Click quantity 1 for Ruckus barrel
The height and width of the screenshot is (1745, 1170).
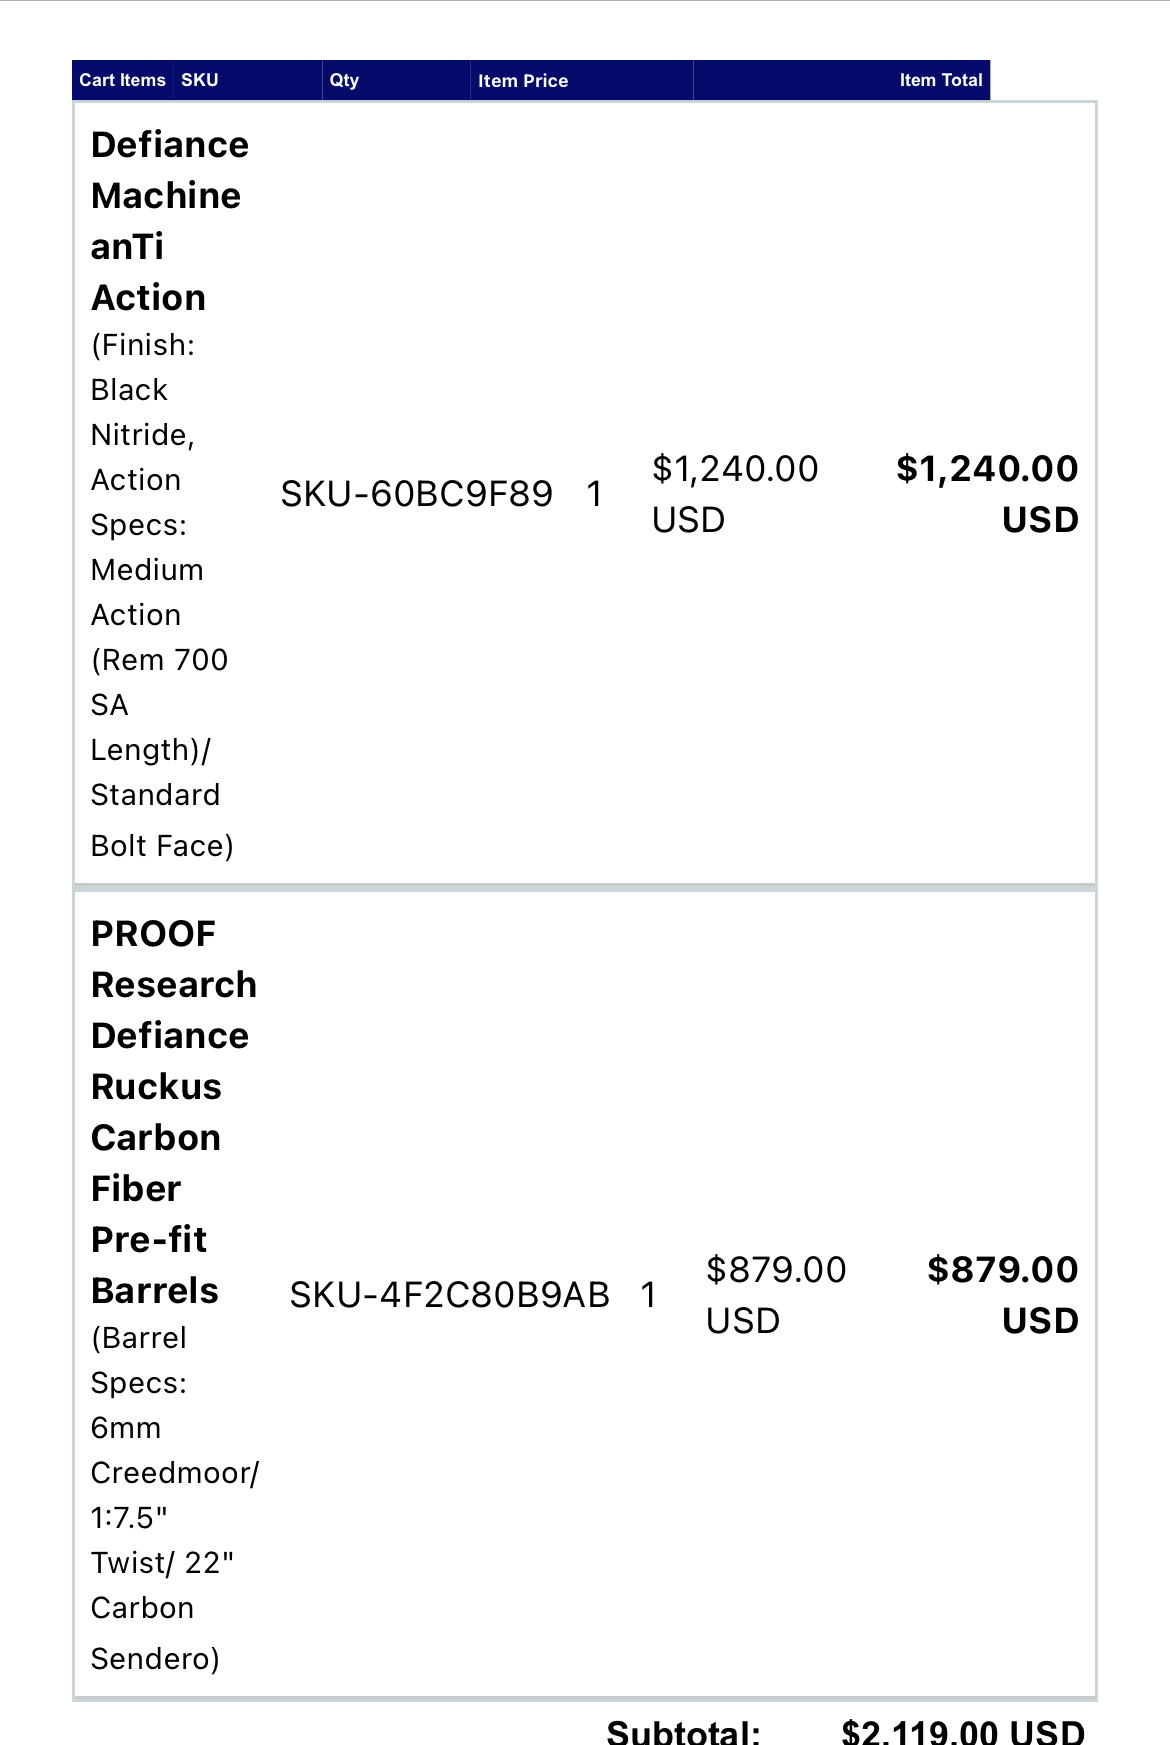[648, 1295]
